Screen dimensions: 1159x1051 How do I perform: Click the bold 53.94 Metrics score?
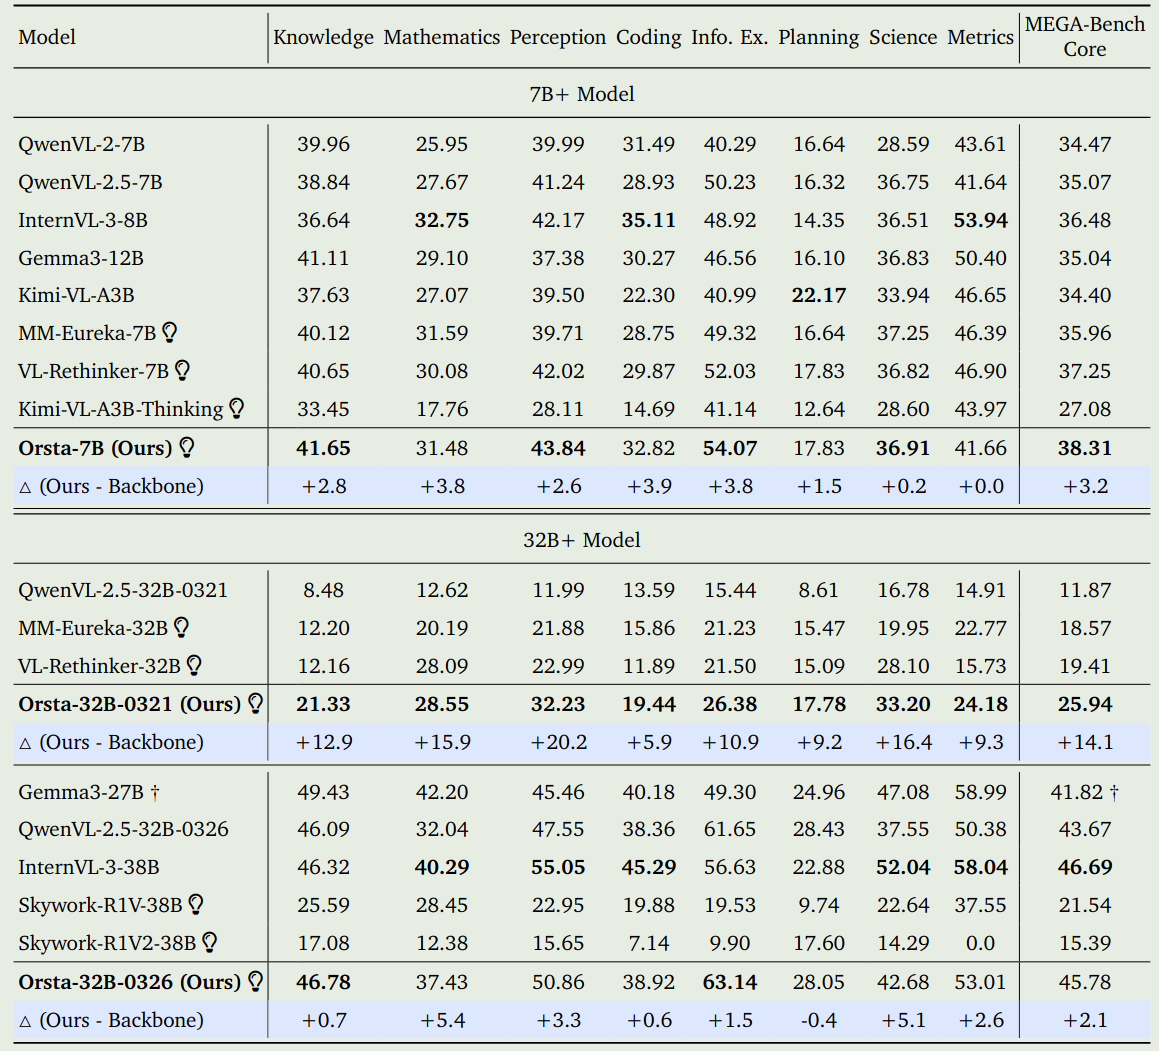click(981, 220)
